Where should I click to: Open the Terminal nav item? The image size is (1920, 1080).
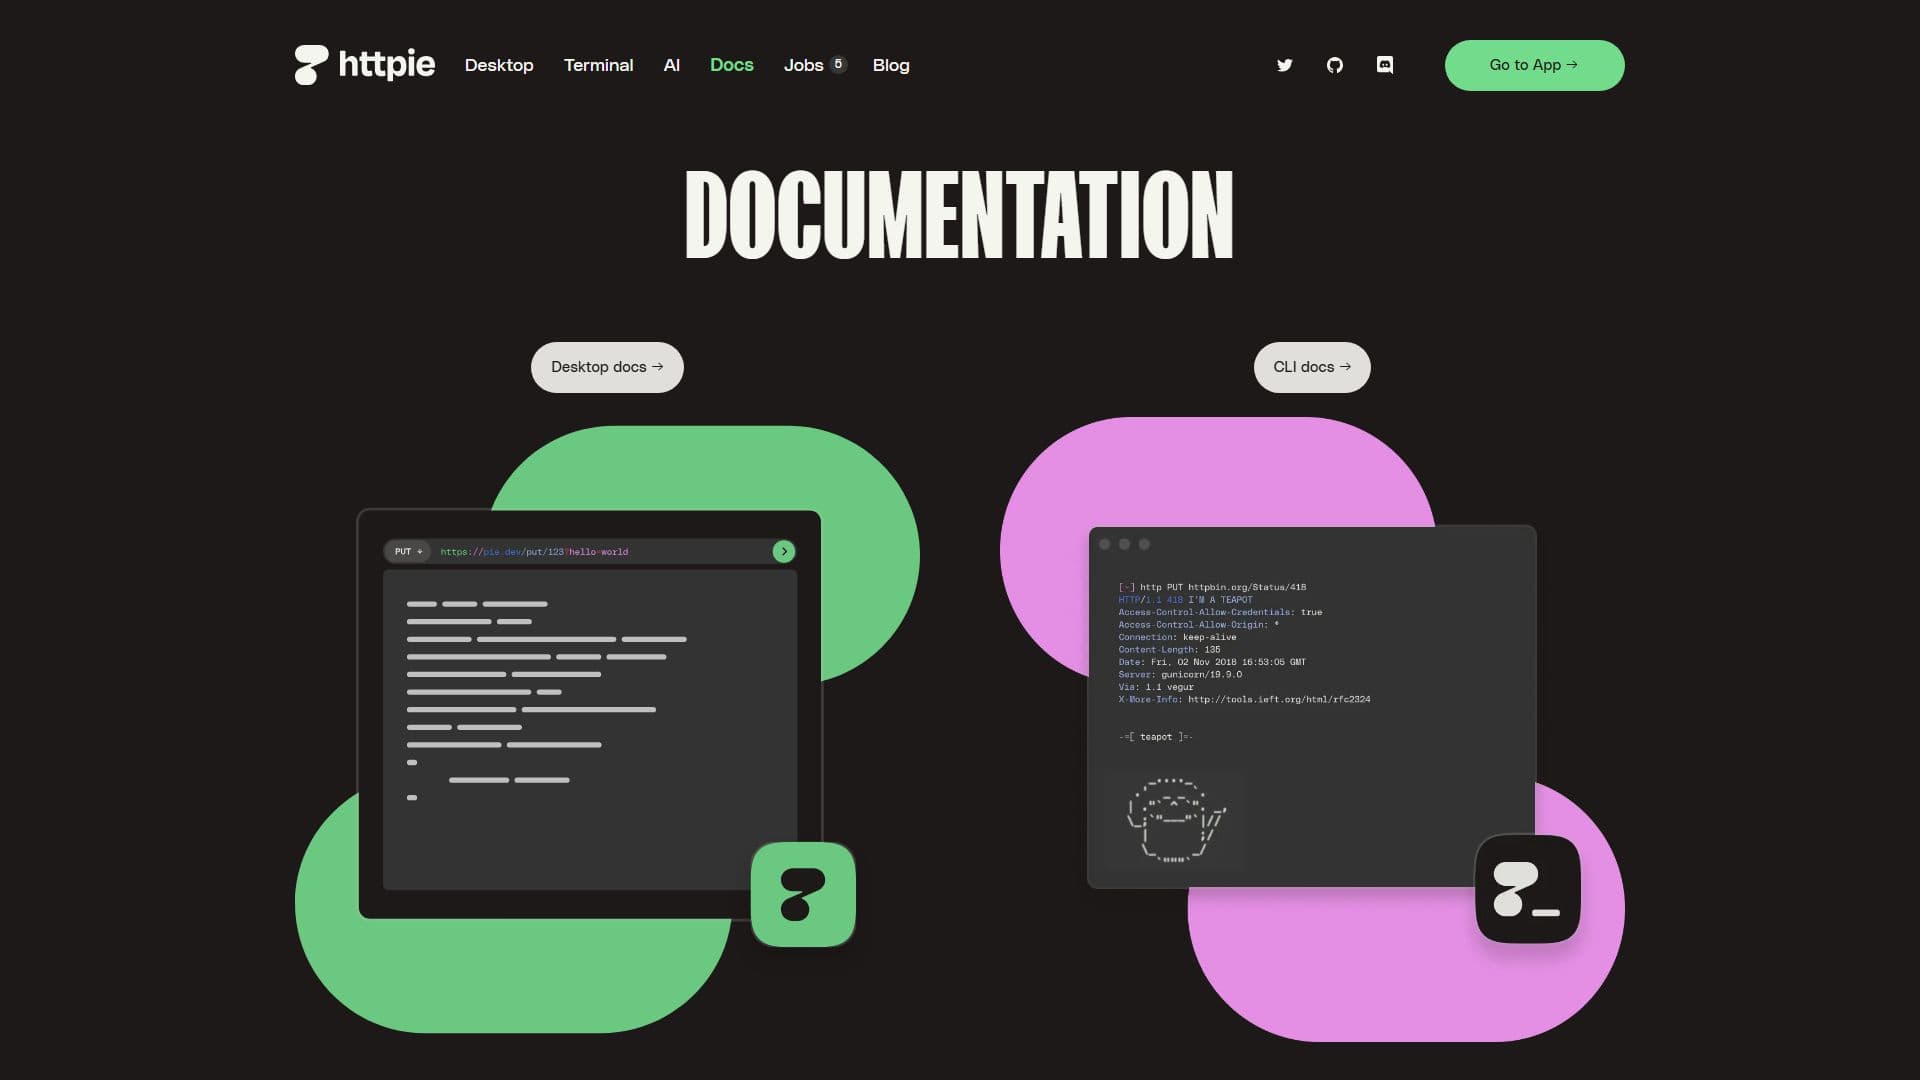pyautogui.click(x=598, y=65)
